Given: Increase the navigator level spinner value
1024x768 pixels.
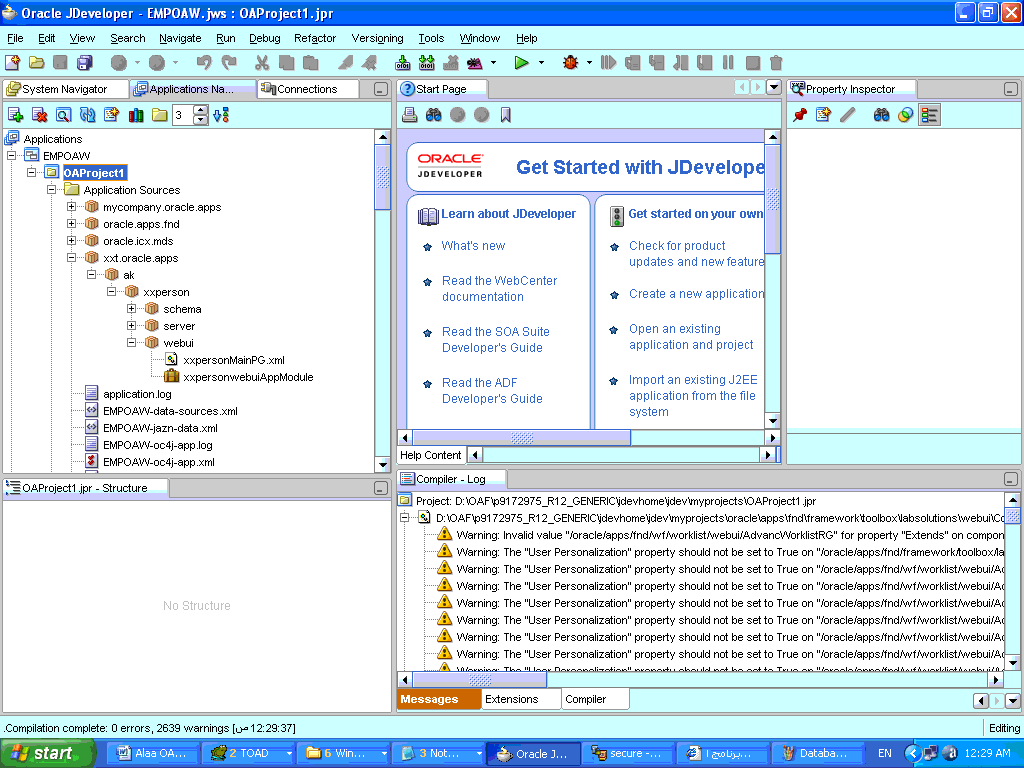Looking at the screenshot, I should pos(201,110).
